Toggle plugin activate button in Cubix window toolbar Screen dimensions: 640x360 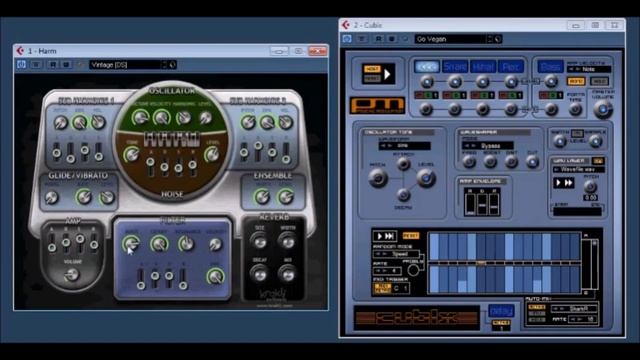click(347, 39)
